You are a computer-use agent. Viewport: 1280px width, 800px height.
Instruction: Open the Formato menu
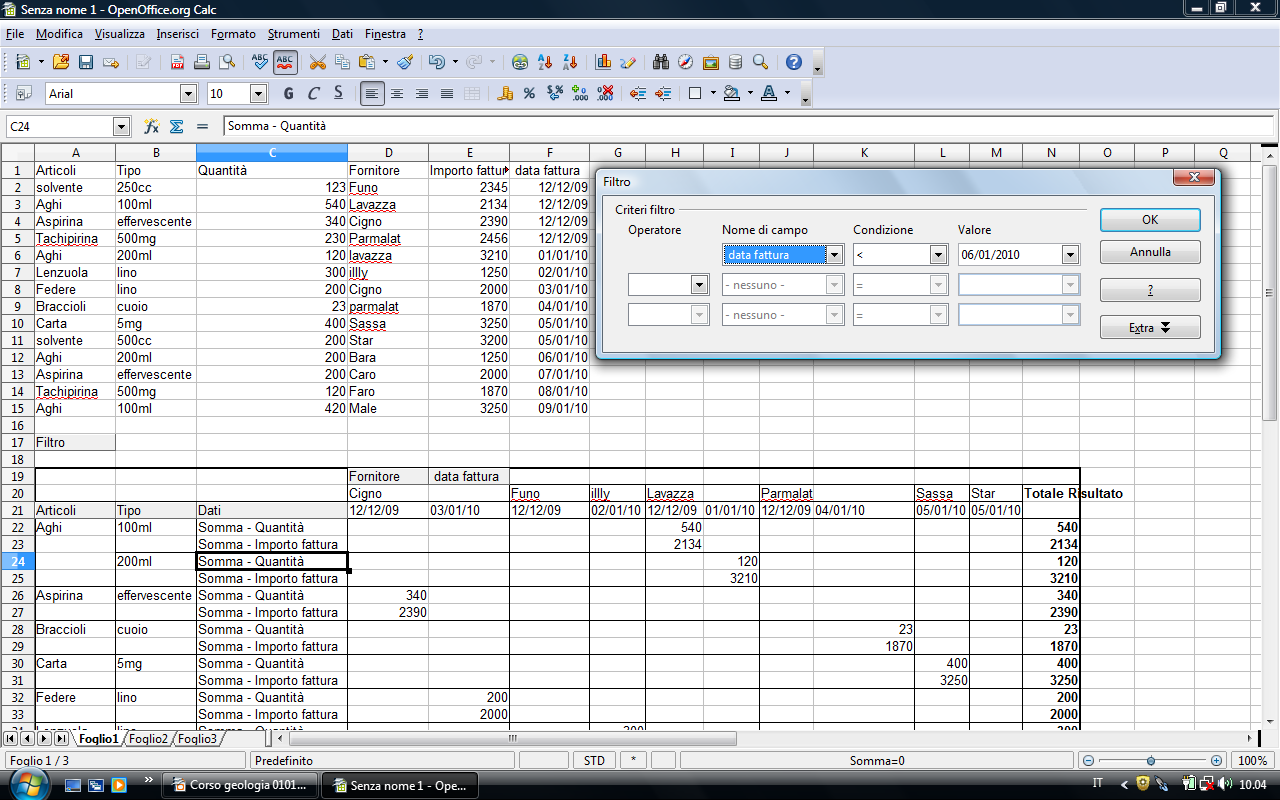tap(233, 34)
